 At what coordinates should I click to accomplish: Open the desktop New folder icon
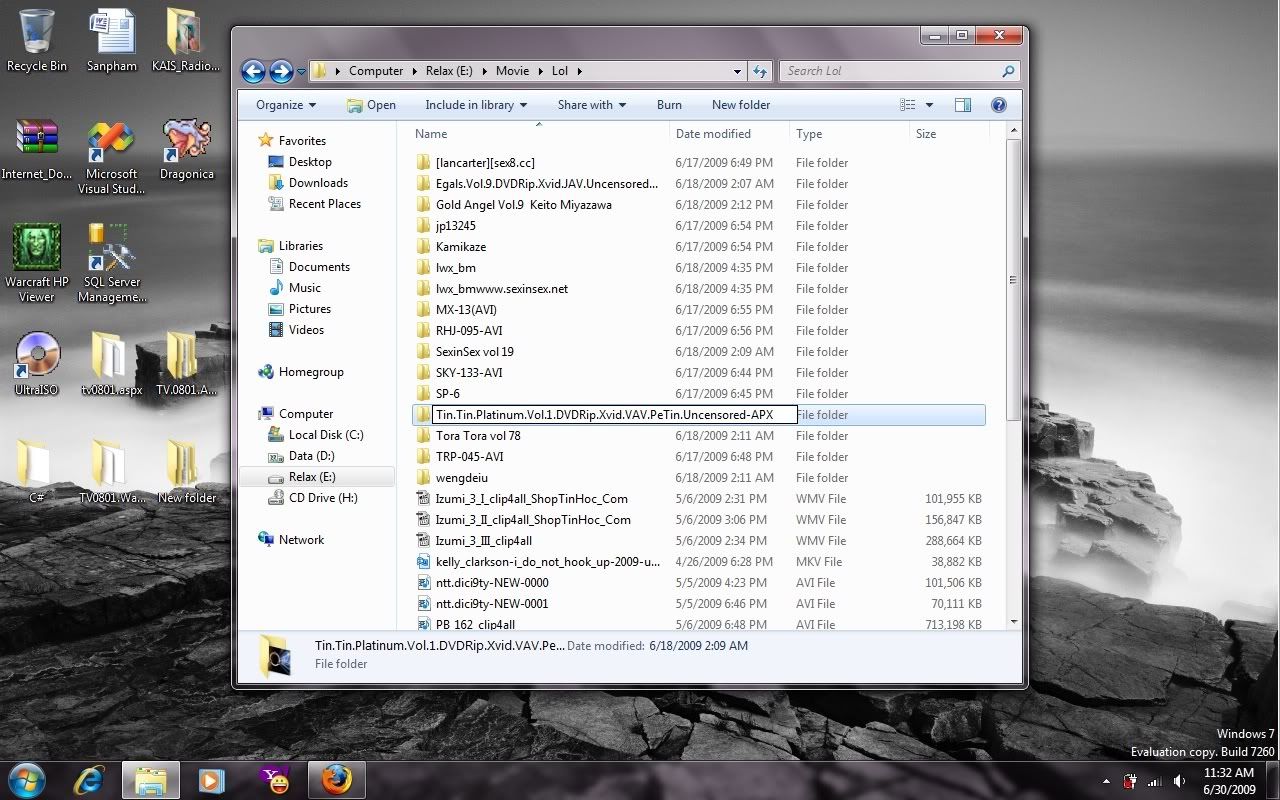coord(187,472)
